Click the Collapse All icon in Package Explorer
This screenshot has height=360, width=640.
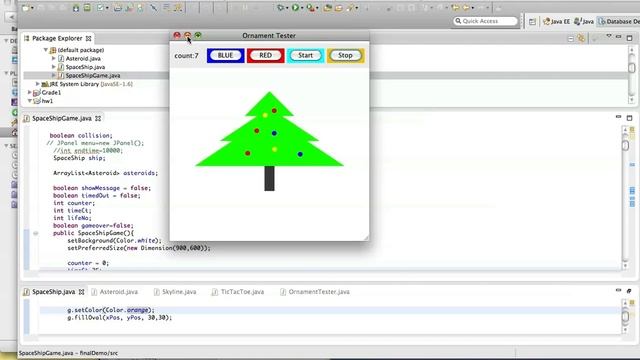(571, 38)
